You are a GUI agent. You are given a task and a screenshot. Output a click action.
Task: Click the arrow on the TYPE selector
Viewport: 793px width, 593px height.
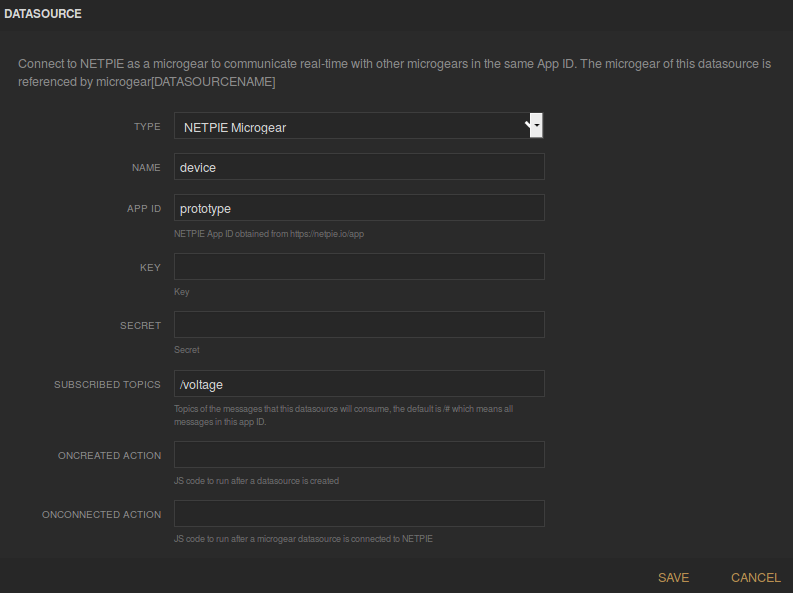(x=536, y=125)
